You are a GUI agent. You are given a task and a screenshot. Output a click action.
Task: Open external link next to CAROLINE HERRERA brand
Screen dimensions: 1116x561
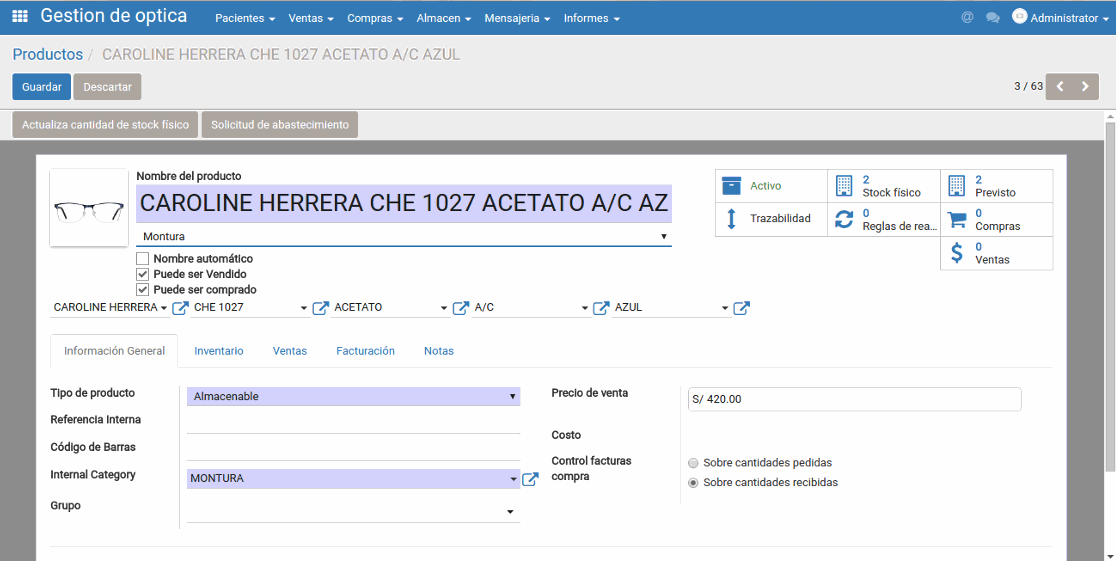coord(180,308)
